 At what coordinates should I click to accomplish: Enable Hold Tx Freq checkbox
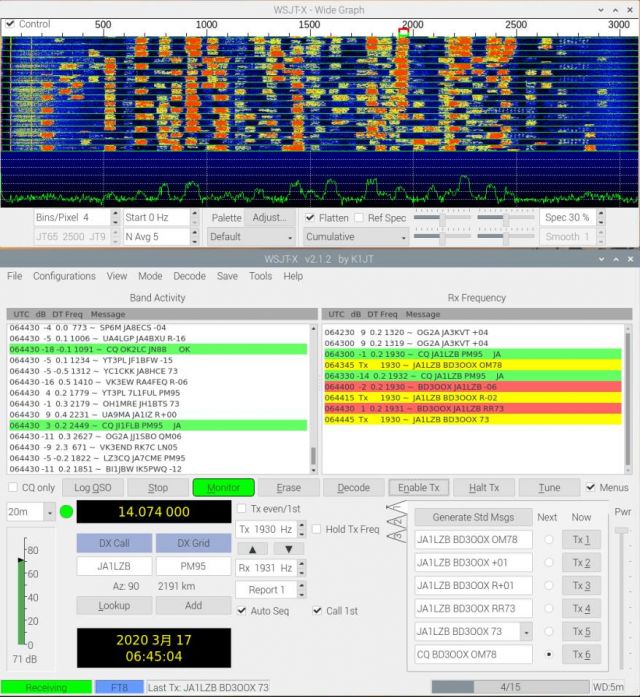316,529
